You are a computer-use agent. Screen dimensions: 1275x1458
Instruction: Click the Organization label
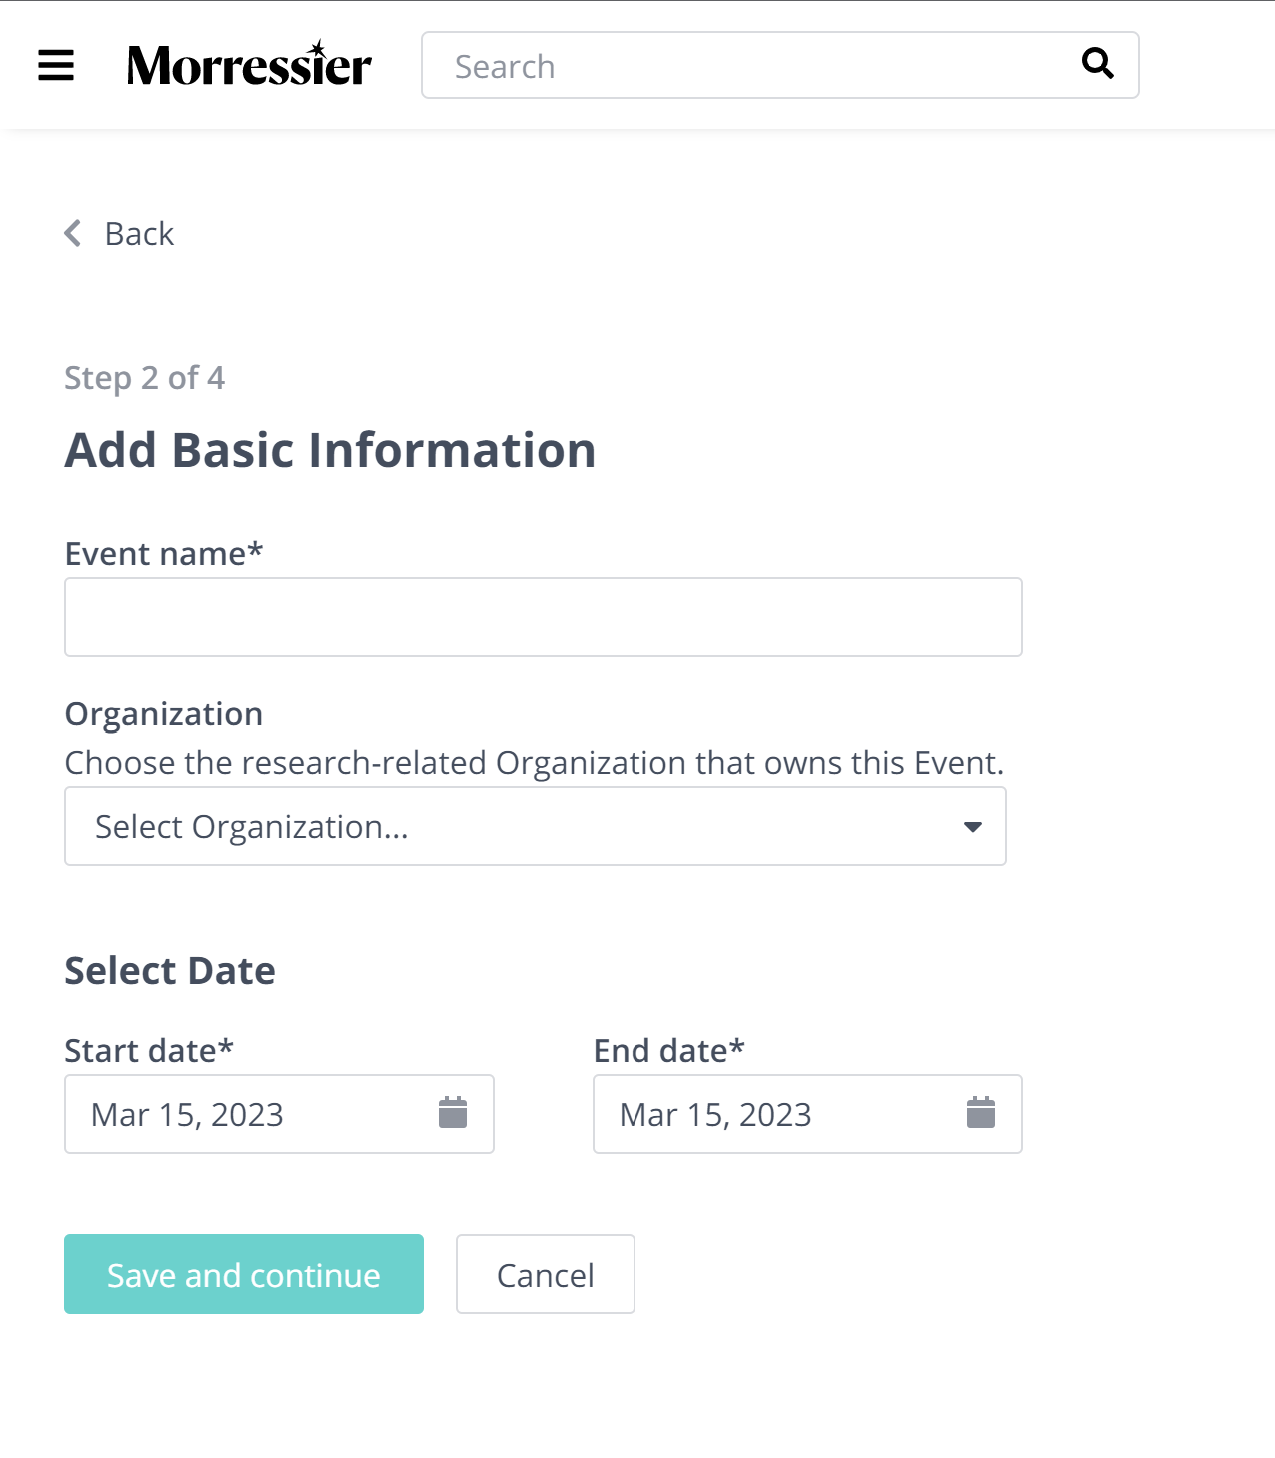[164, 714]
